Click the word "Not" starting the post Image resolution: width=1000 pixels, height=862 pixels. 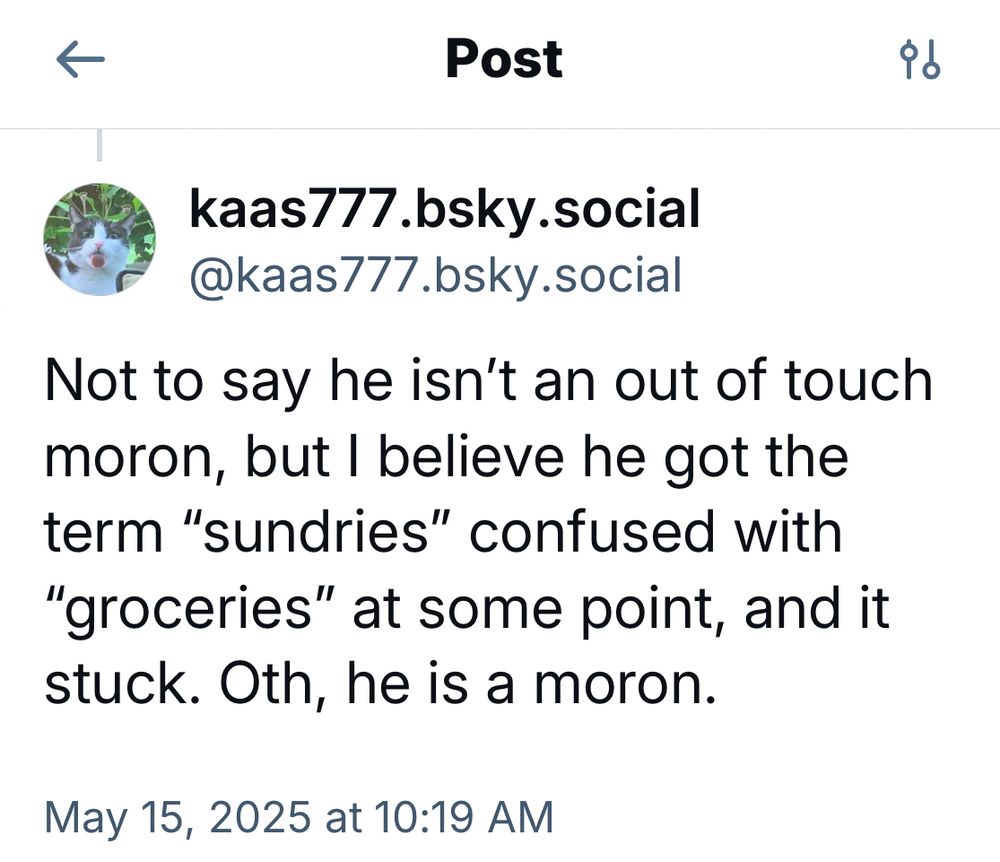click(91, 381)
